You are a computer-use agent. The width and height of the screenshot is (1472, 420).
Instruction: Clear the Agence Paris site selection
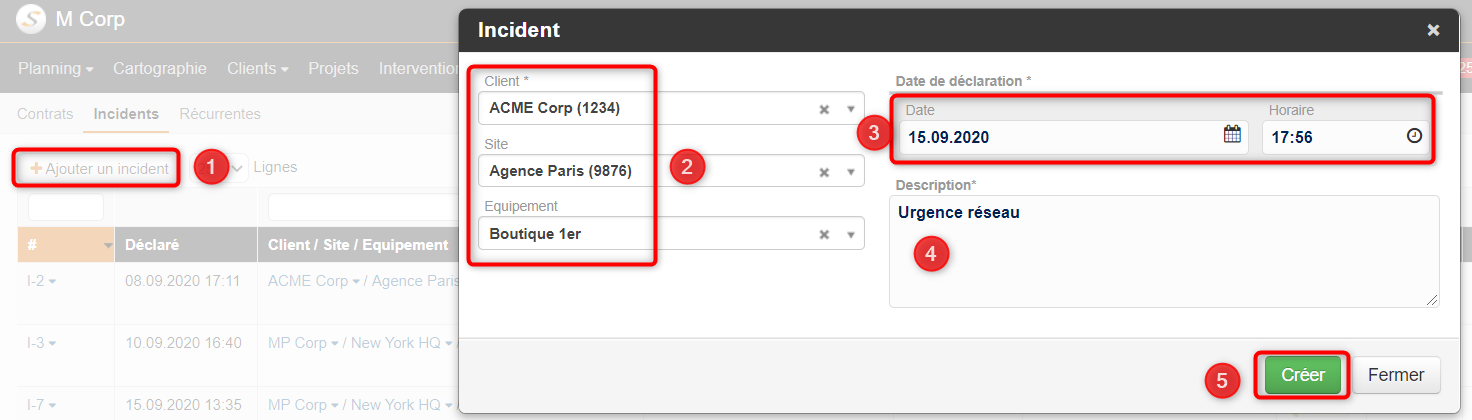point(824,172)
